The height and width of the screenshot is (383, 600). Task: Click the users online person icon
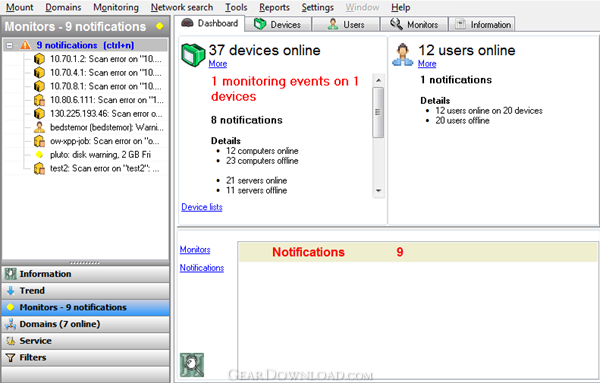(x=403, y=55)
